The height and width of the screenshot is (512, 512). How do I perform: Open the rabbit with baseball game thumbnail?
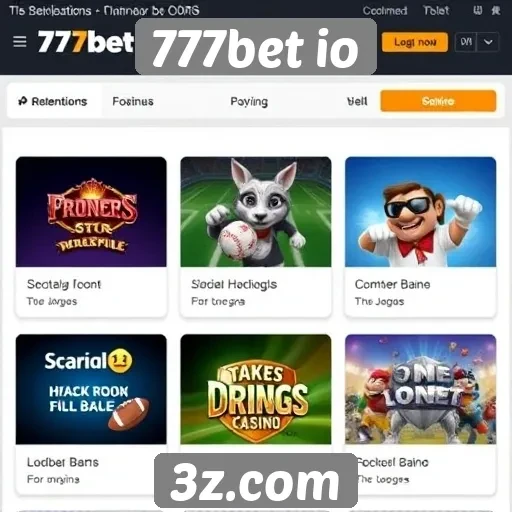point(256,212)
